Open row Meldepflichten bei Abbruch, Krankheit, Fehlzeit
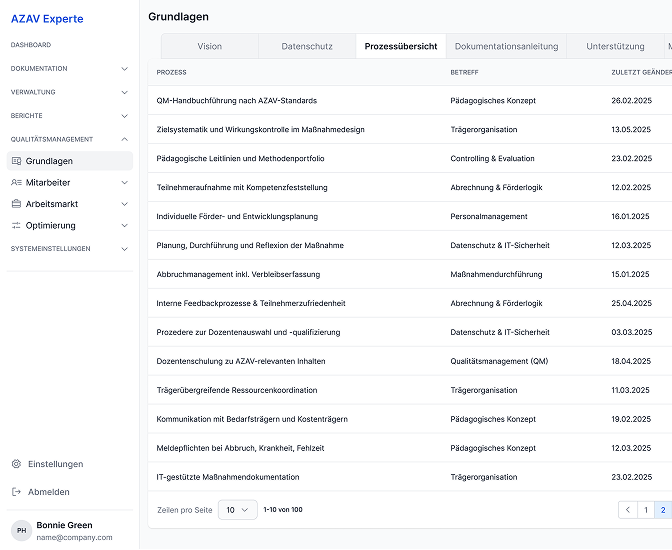Image resolution: width=672 pixels, height=550 pixels. pyautogui.click(x=410, y=448)
